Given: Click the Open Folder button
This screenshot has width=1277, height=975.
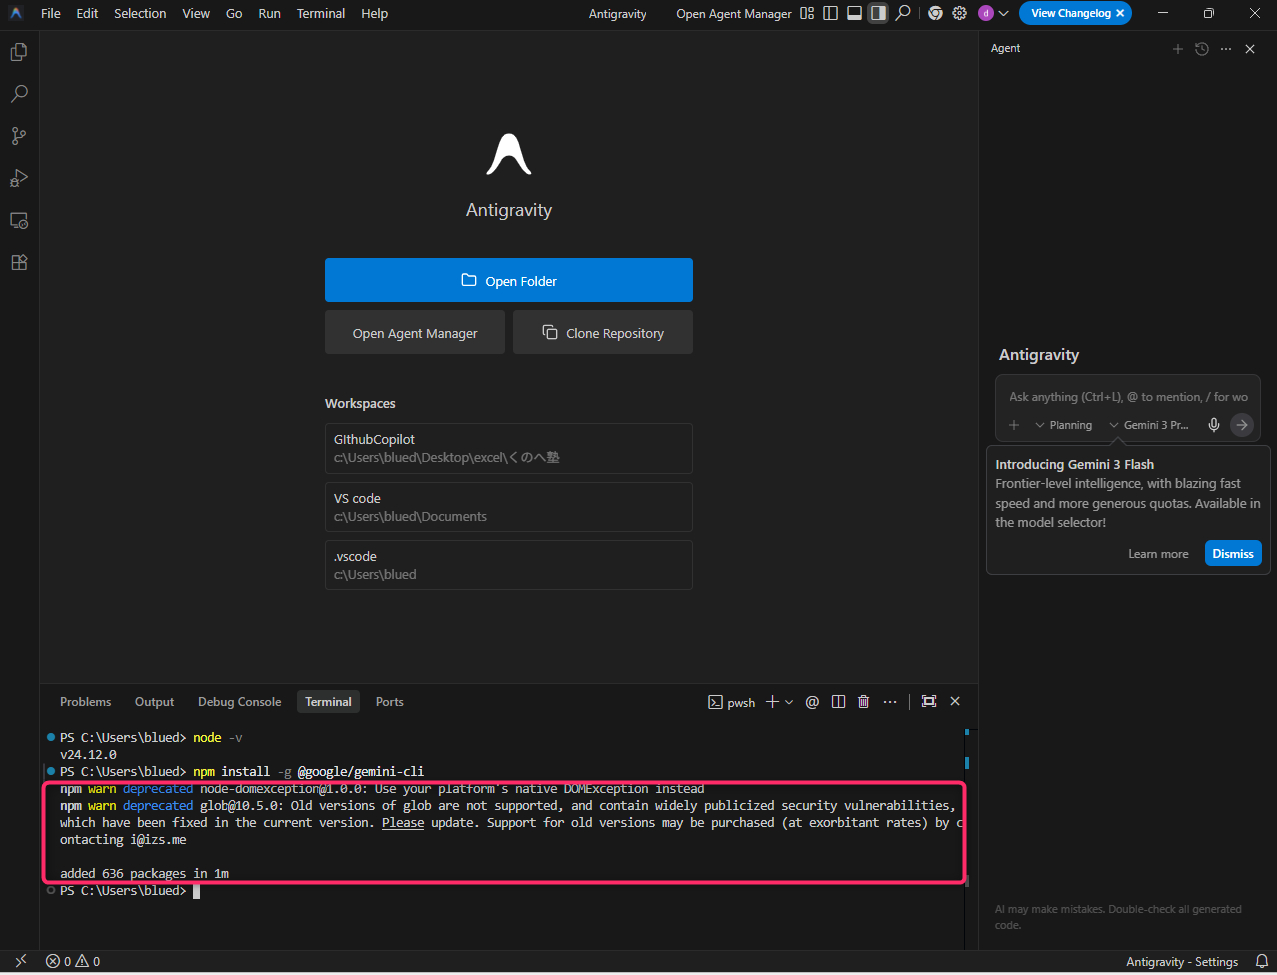Looking at the screenshot, I should click(508, 280).
